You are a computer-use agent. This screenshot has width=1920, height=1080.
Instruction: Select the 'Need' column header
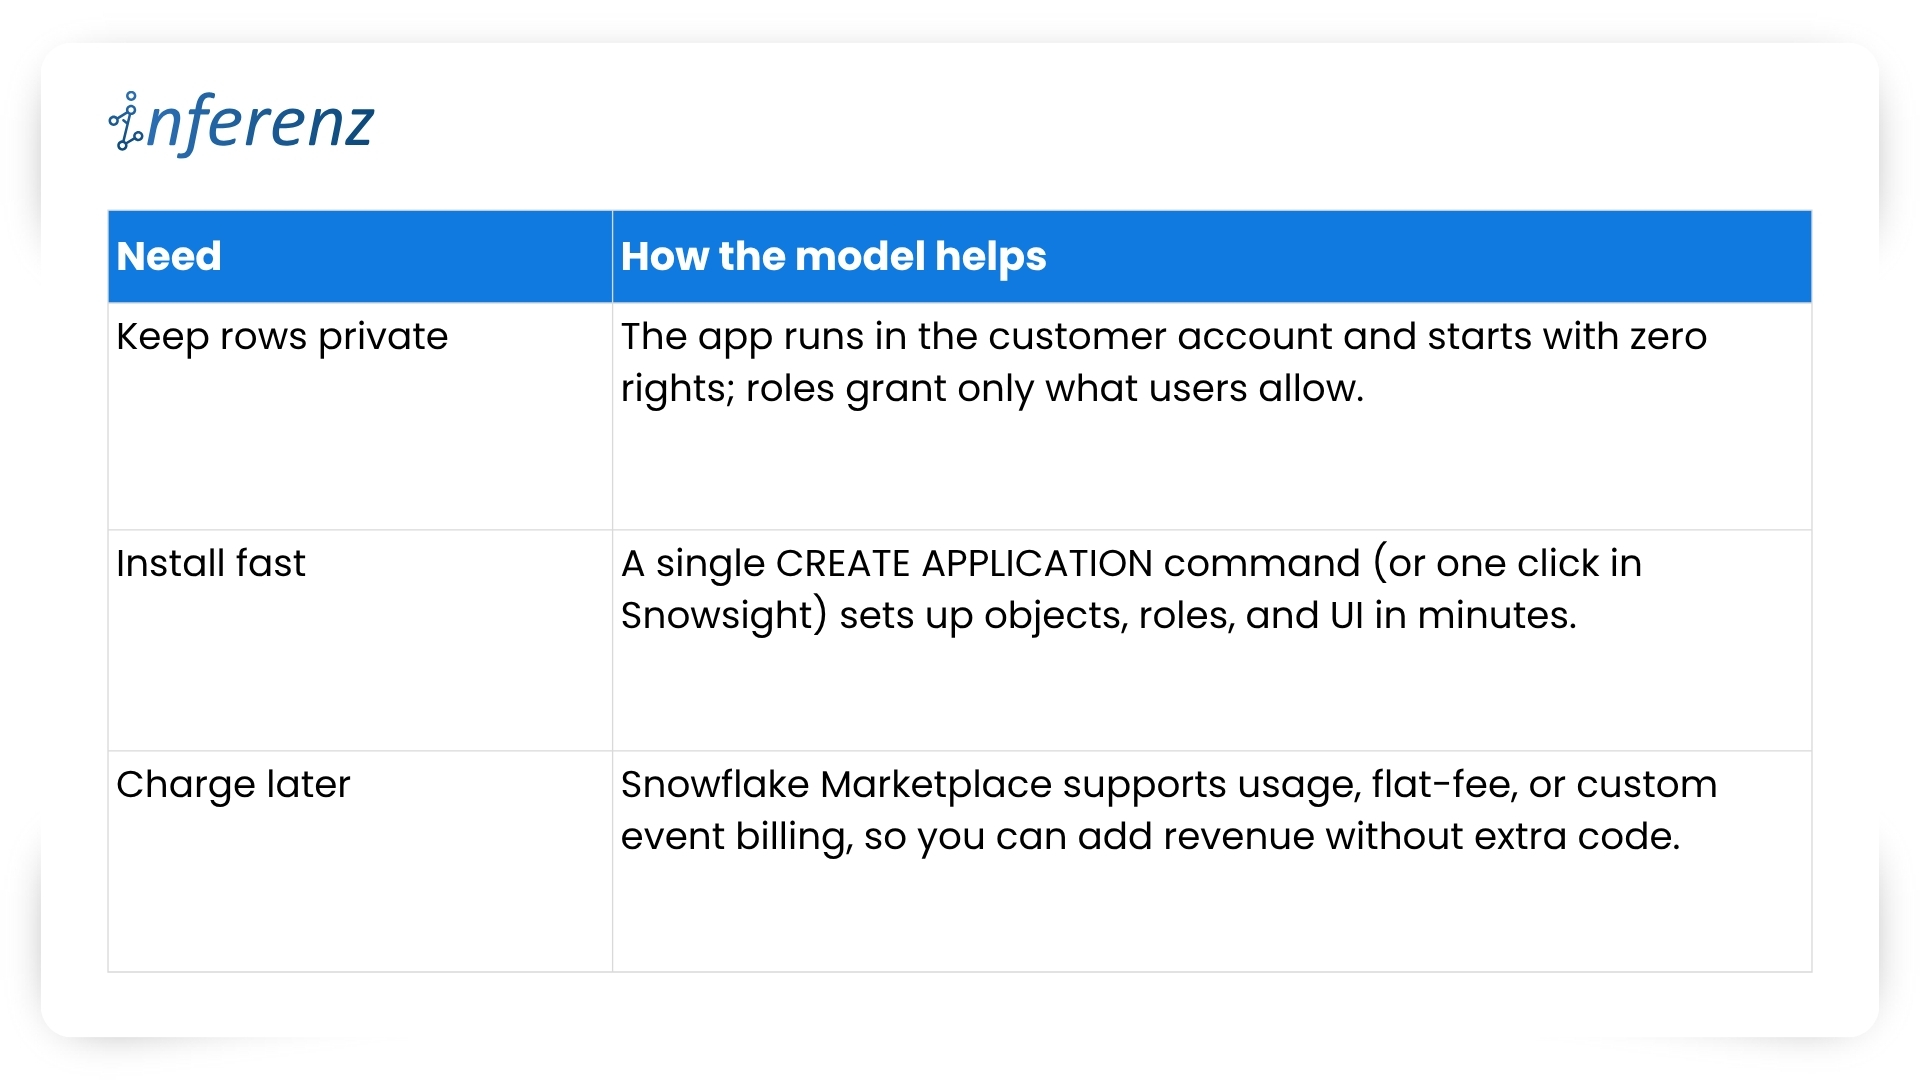tap(360, 256)
